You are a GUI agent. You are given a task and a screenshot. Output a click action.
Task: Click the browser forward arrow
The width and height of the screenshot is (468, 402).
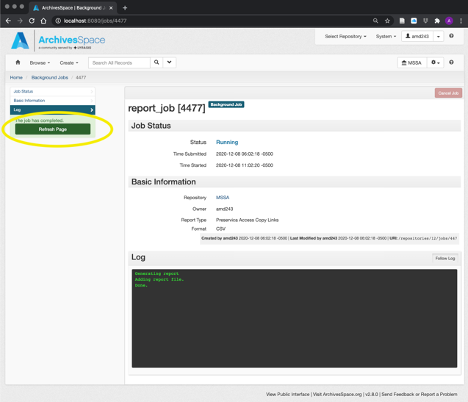20,21
